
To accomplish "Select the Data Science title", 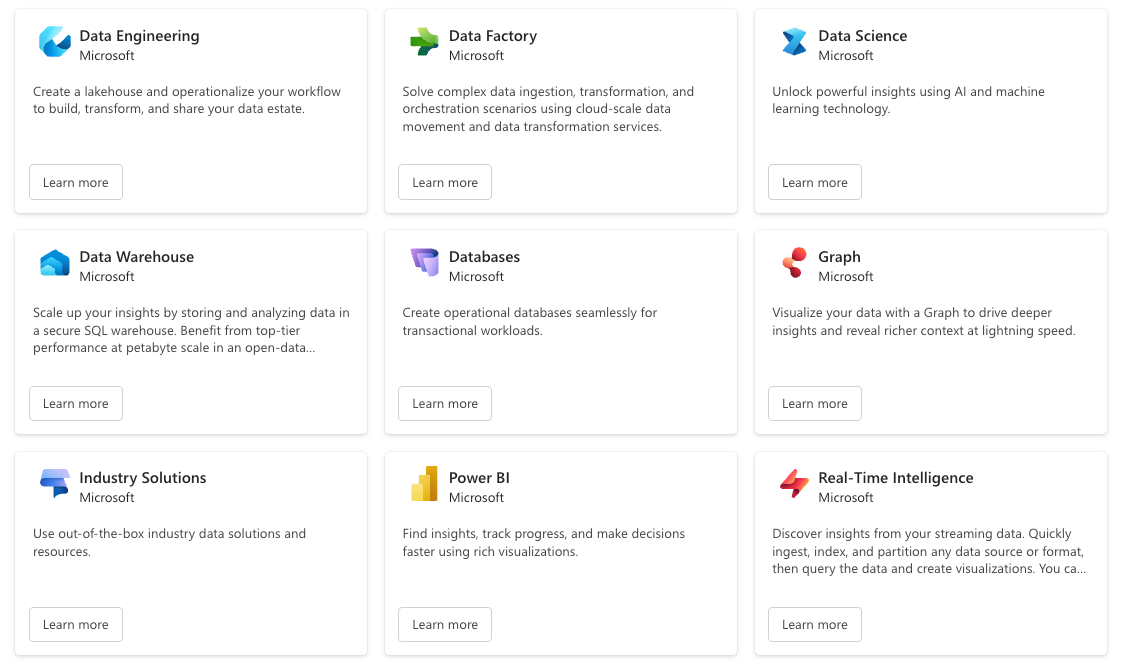I will 862,36.
